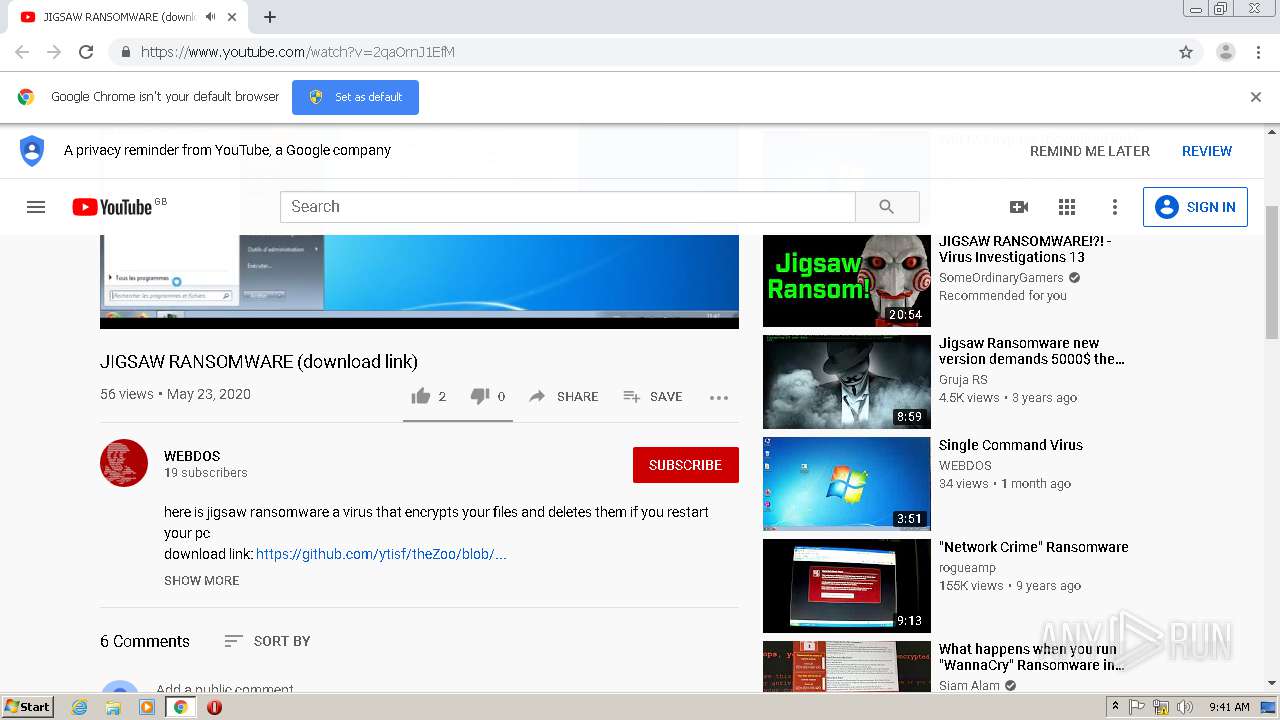Open Windows Explorer folder in taskbar
The height and width of the screenshot is (720, 1280).
click(113, 707)
